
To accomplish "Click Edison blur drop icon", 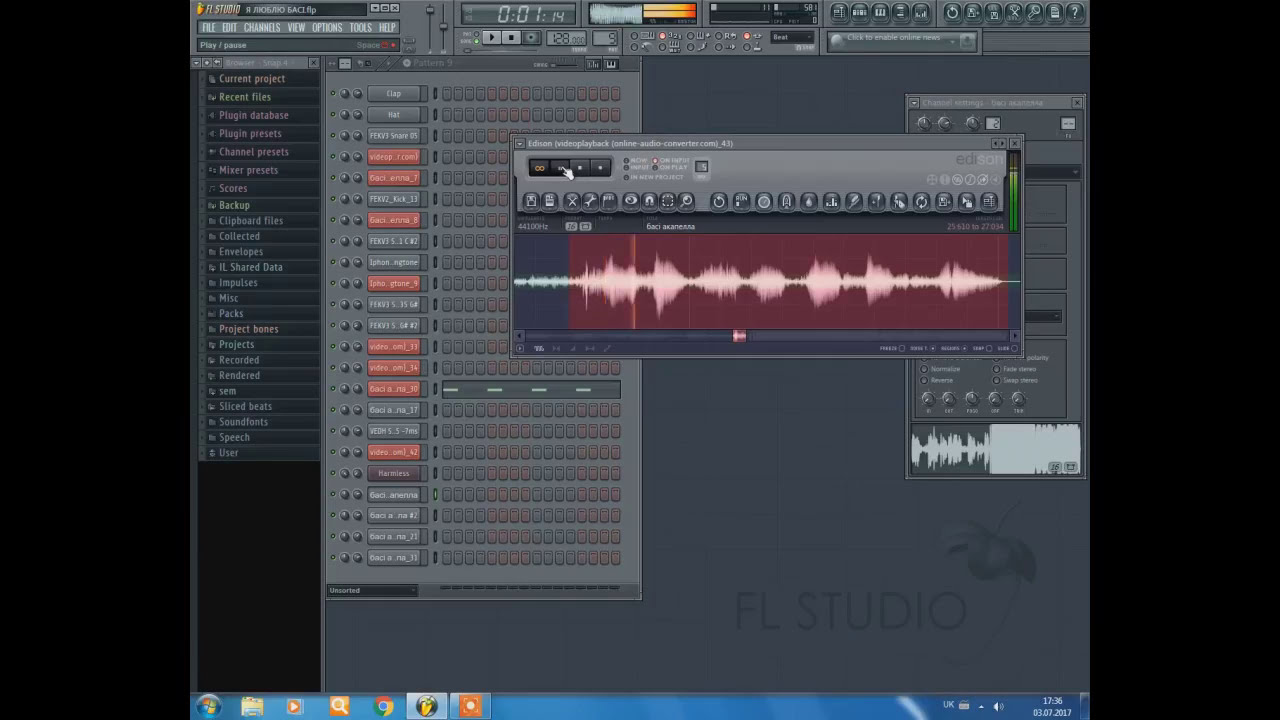I will [x=808, y=201].
